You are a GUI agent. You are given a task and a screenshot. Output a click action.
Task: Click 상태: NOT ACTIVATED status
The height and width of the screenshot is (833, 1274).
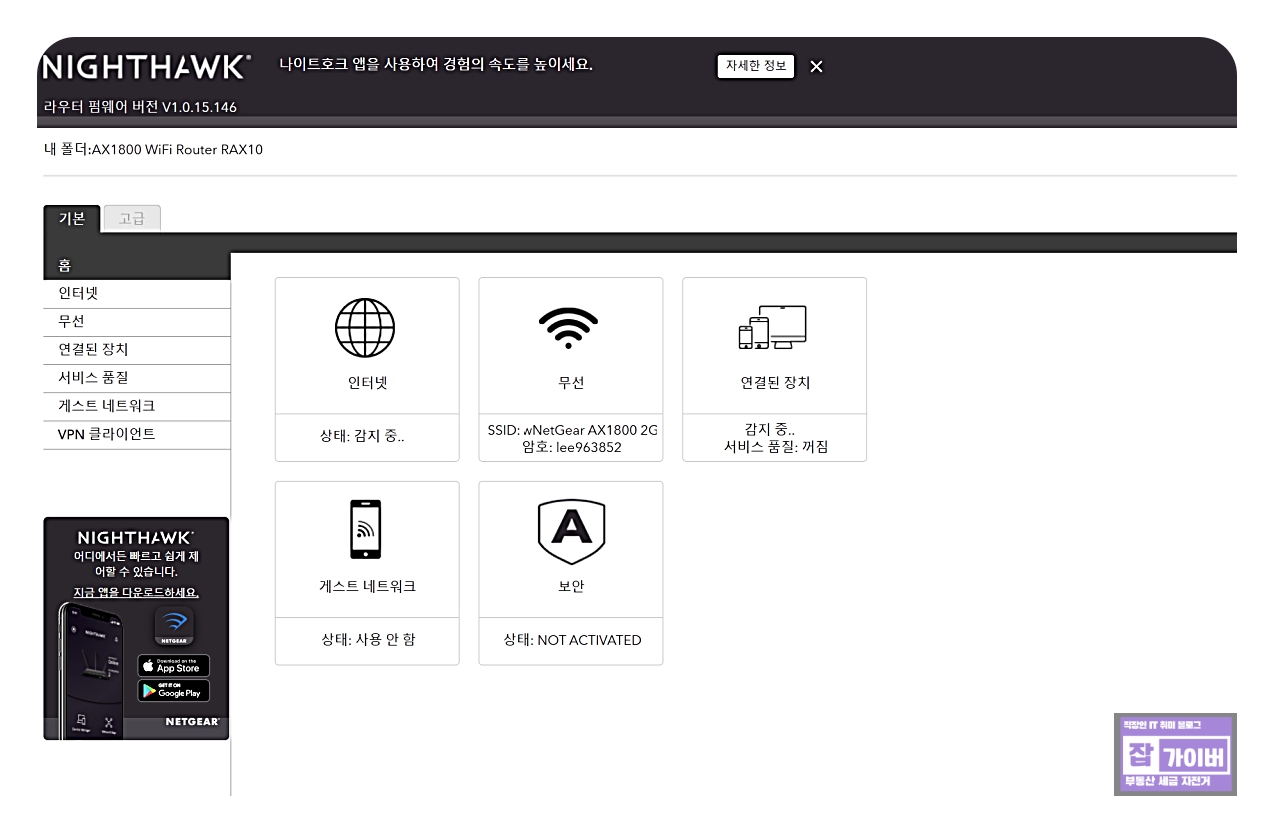tap(572, 640)
